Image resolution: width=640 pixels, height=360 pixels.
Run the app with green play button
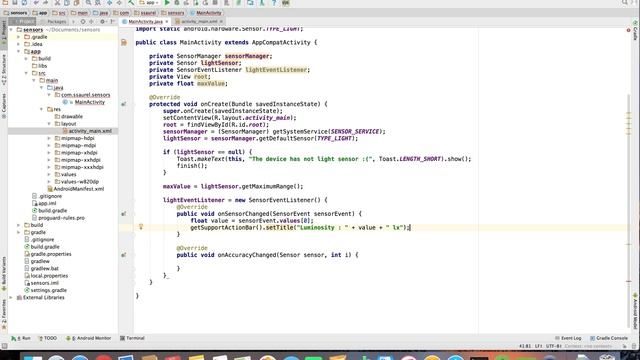pos(167,2)
